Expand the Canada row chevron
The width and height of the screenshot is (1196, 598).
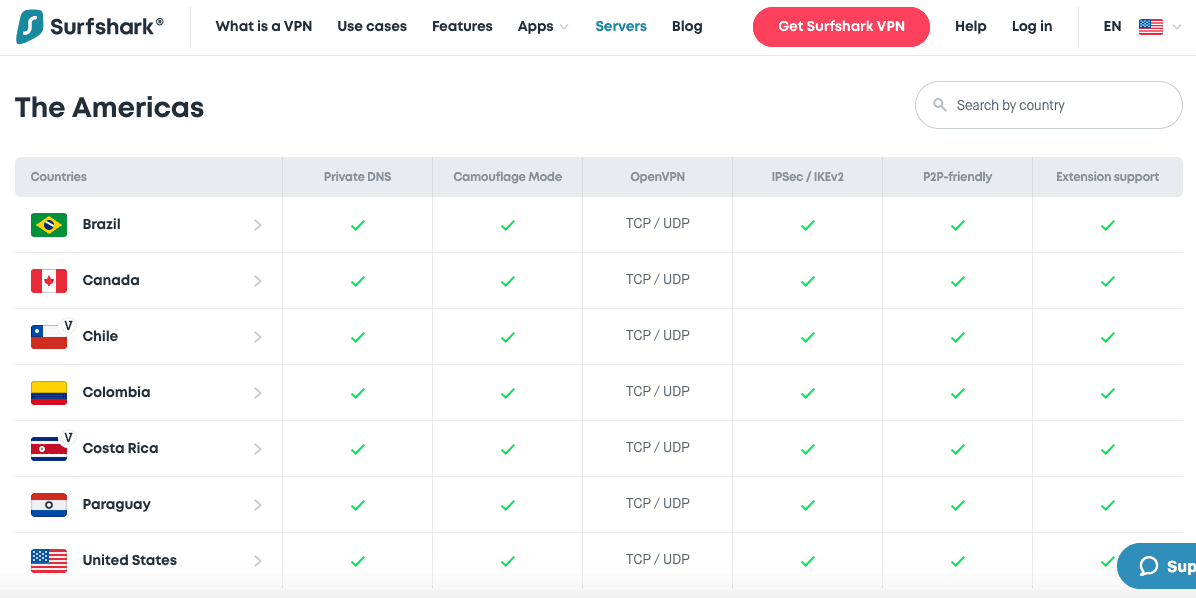tap(258, 281)
